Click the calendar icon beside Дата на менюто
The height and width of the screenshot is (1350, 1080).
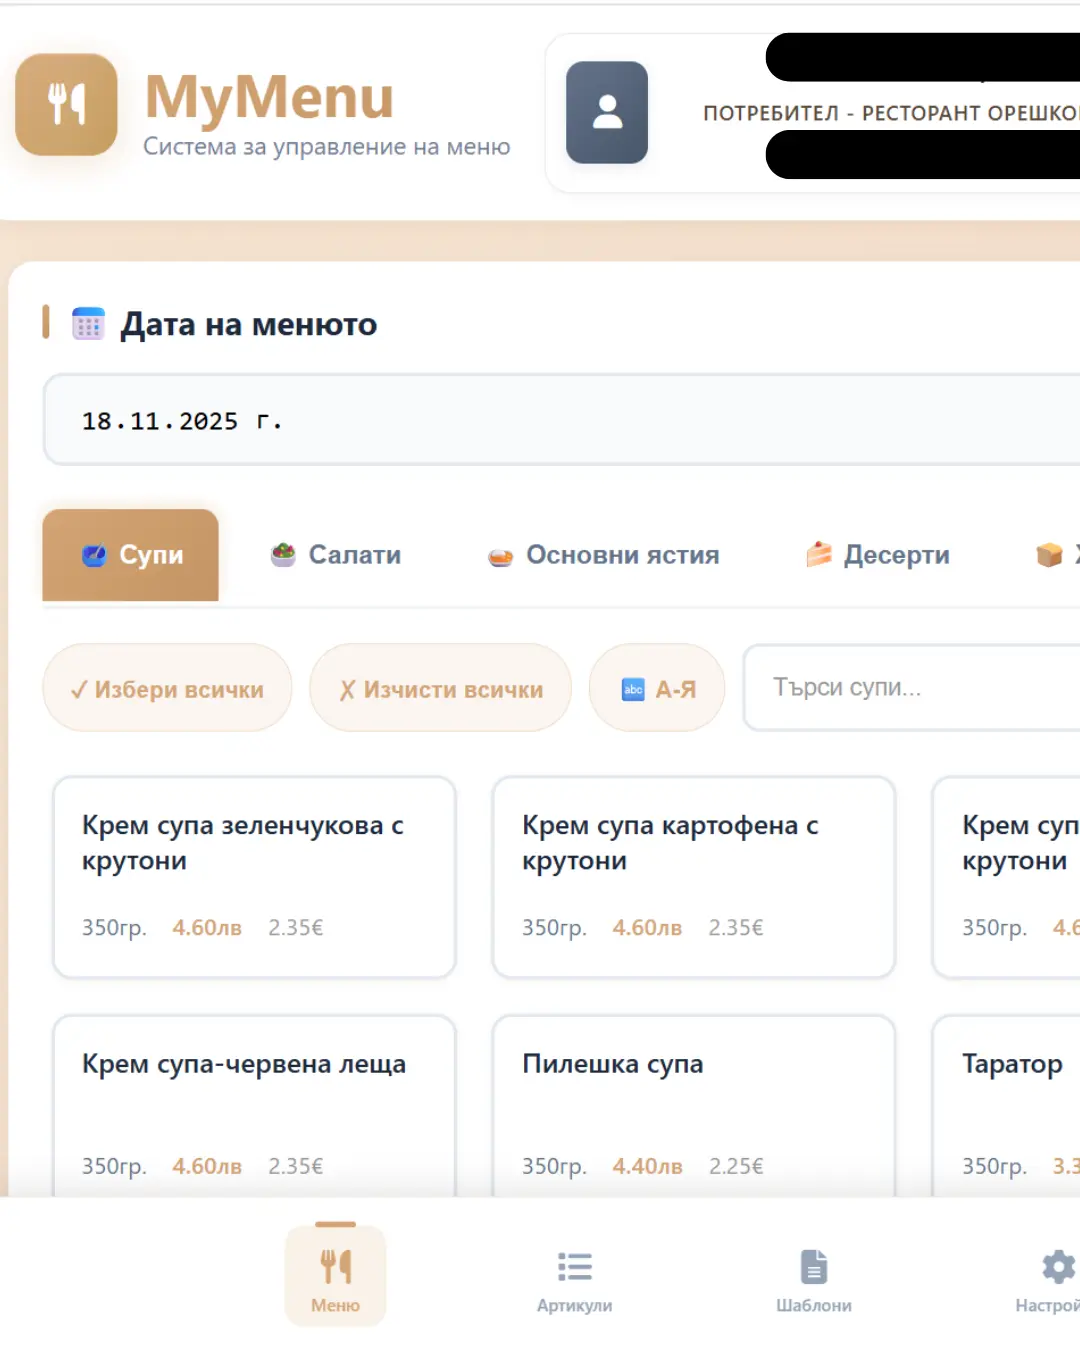(89, 323)
